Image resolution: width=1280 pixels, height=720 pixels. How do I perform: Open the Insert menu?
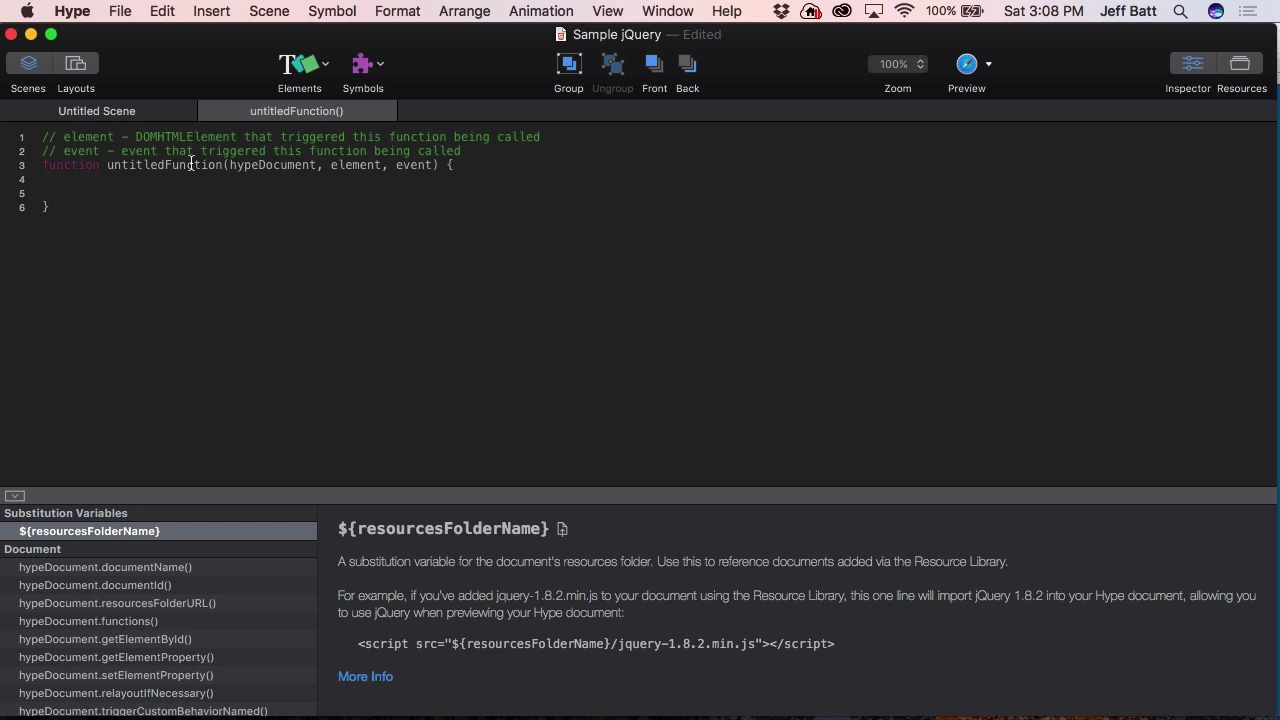point(211,11)
